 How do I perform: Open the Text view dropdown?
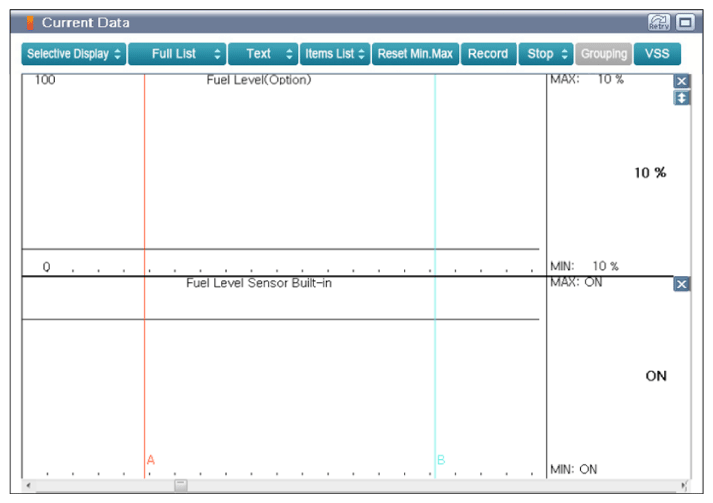tap(263, 54)
